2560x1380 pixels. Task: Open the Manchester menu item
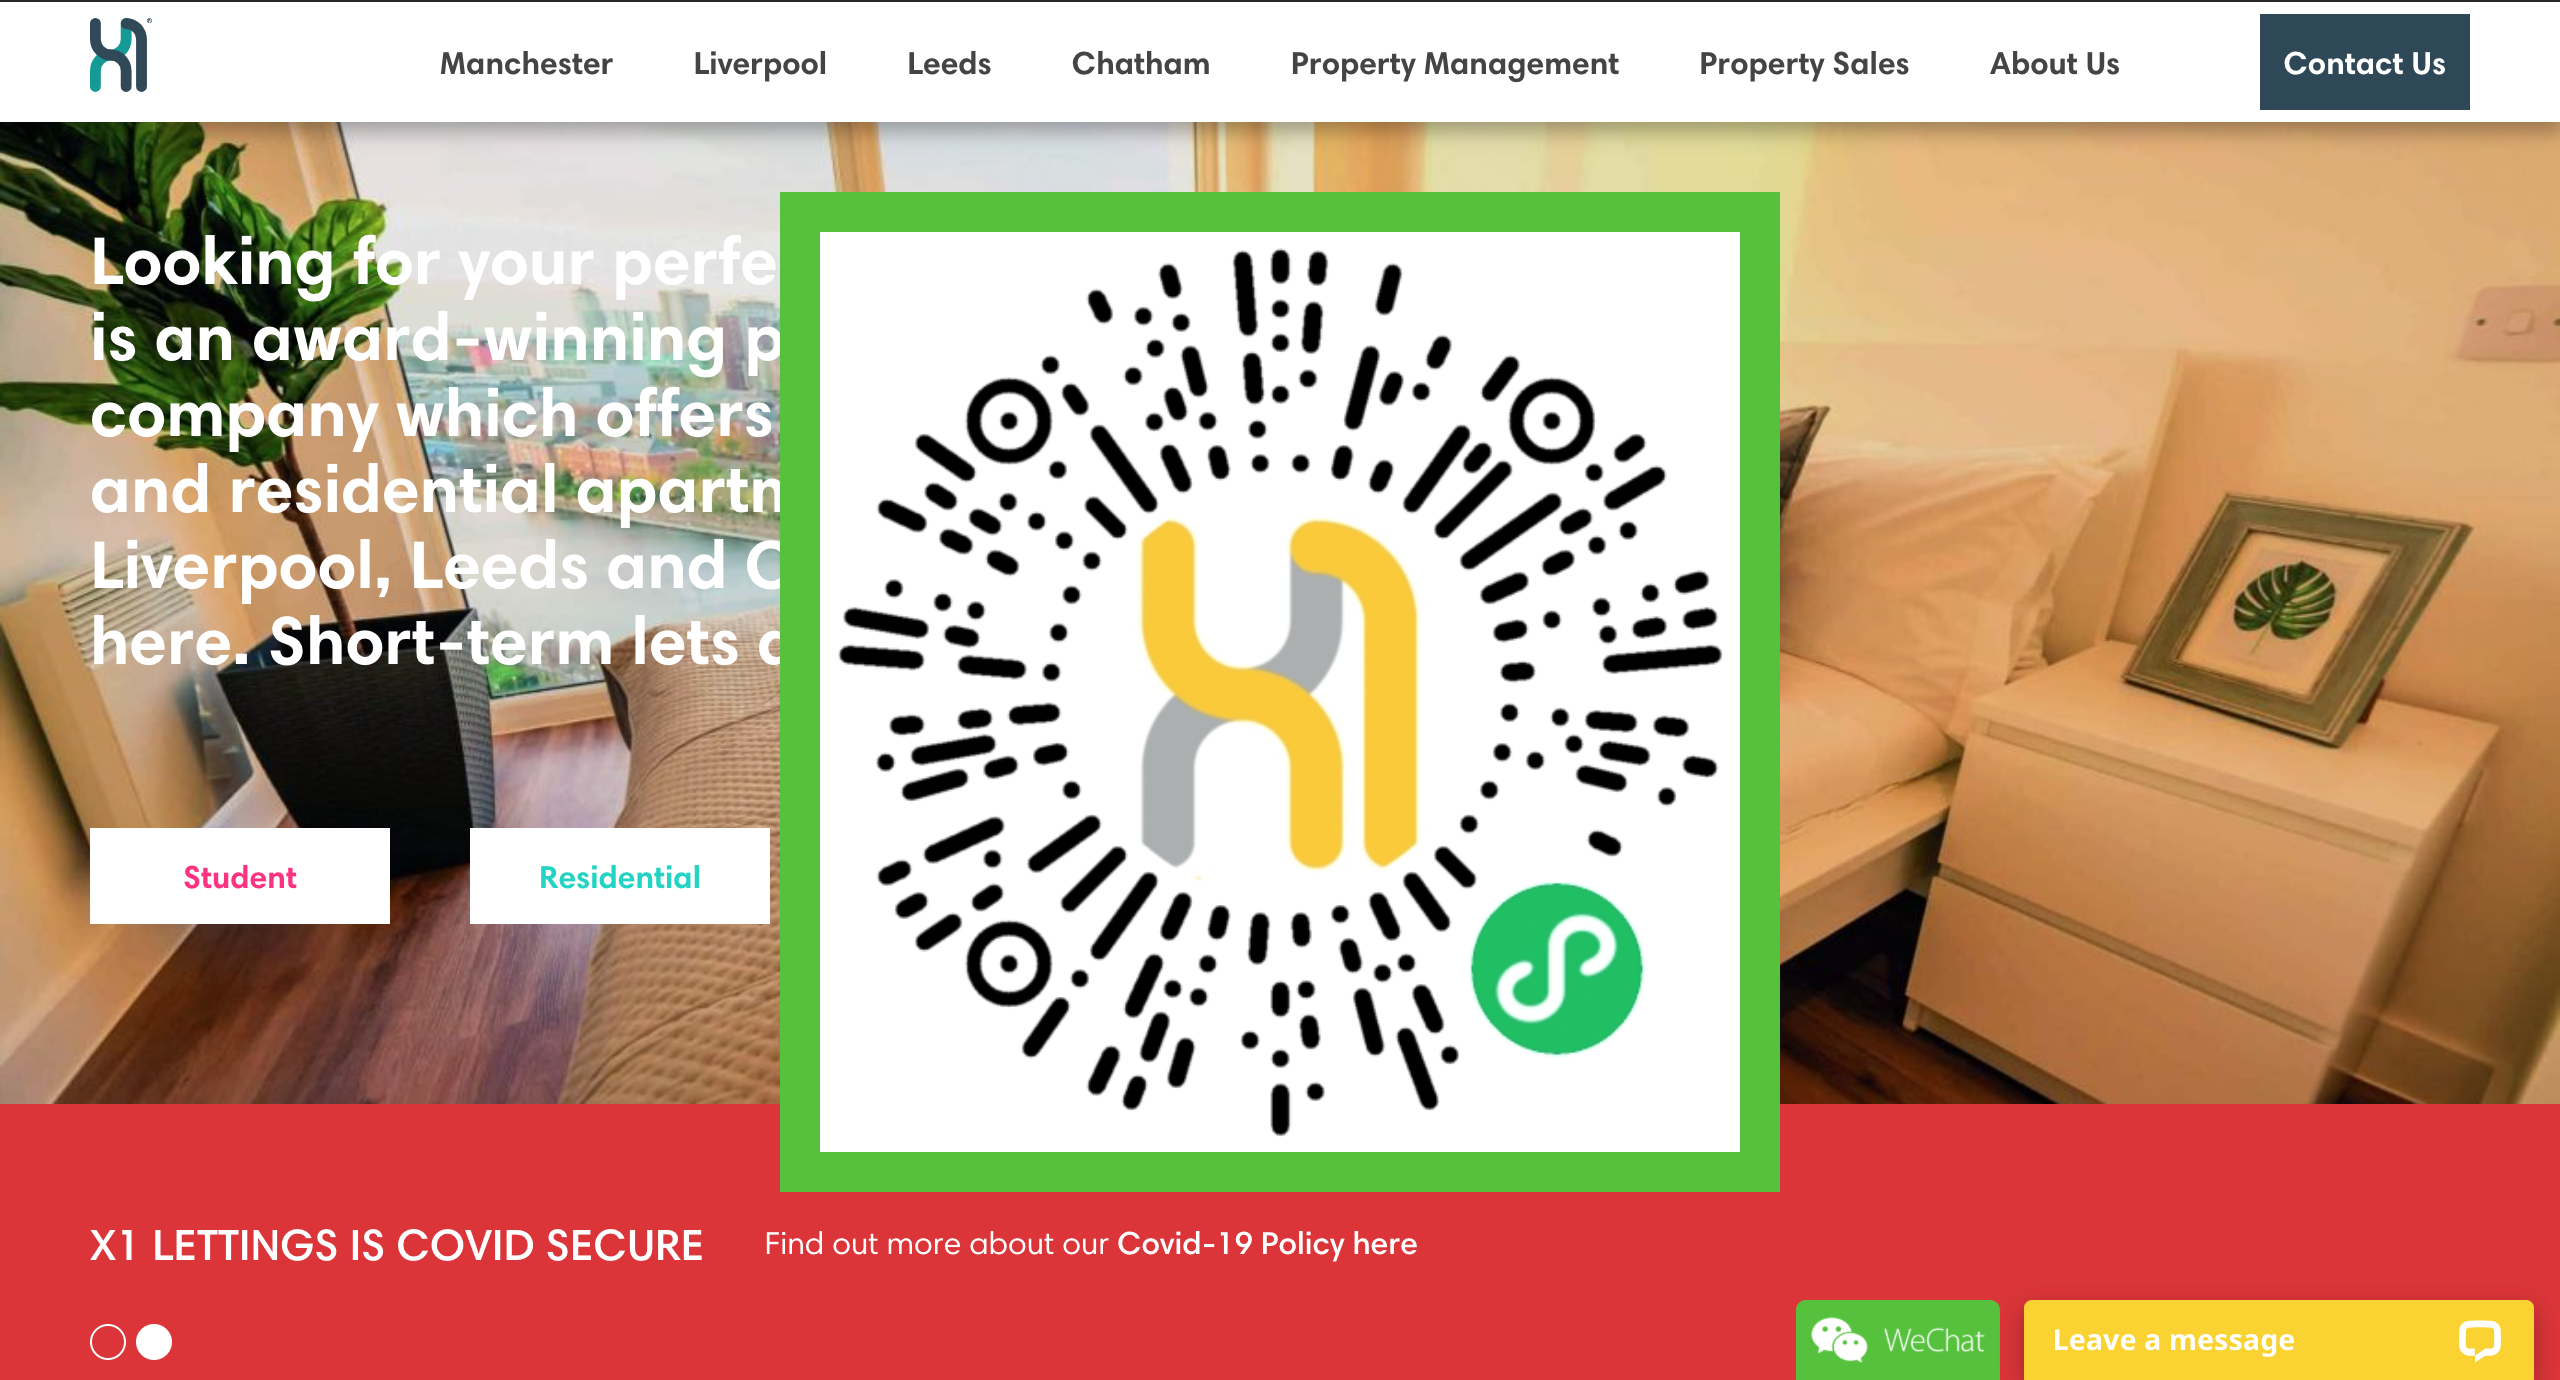[526, 64]
